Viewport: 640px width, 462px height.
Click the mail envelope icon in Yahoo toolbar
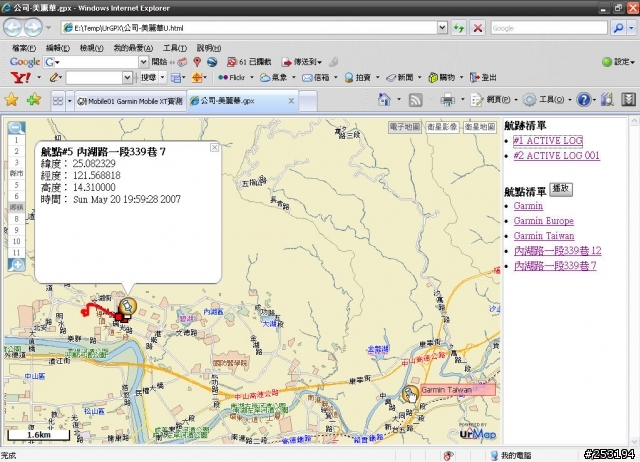pos(307,78)
